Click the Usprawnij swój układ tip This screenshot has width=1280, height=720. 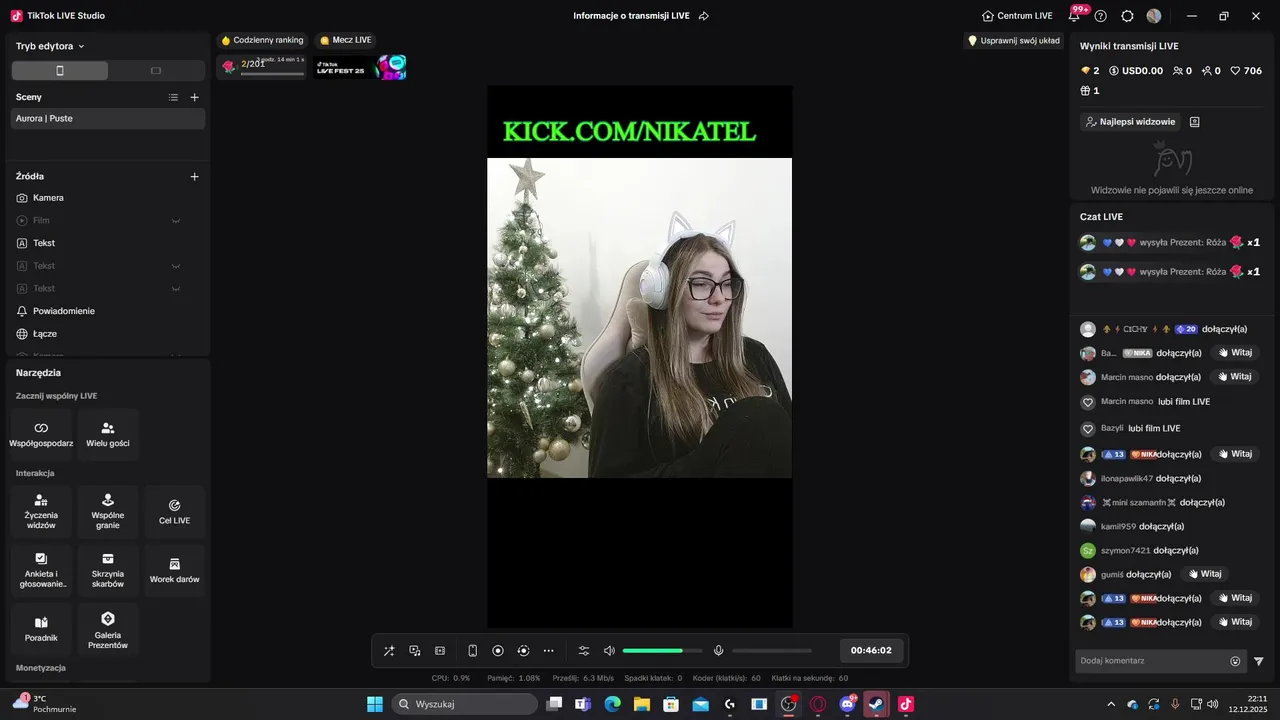[x=1013, y=41]
